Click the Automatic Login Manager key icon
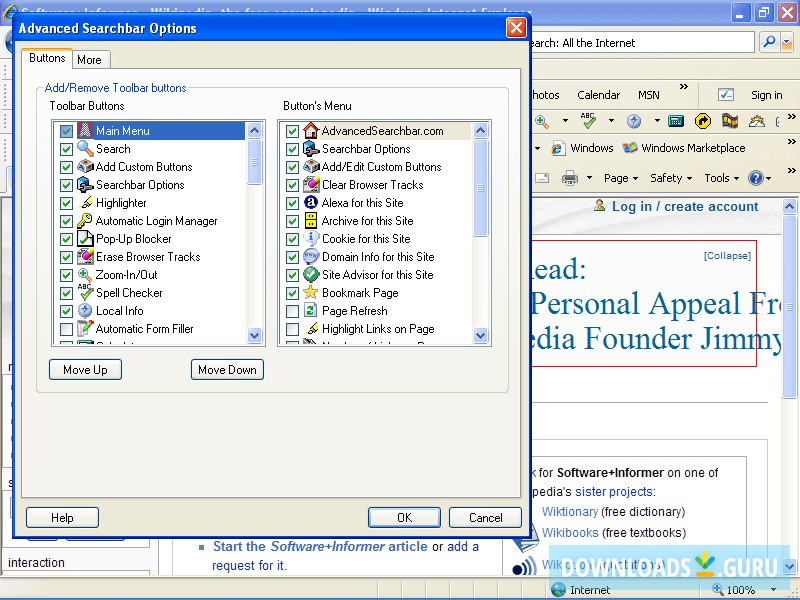The height and width of the screenshot is (600, 800). coord(84,220)
